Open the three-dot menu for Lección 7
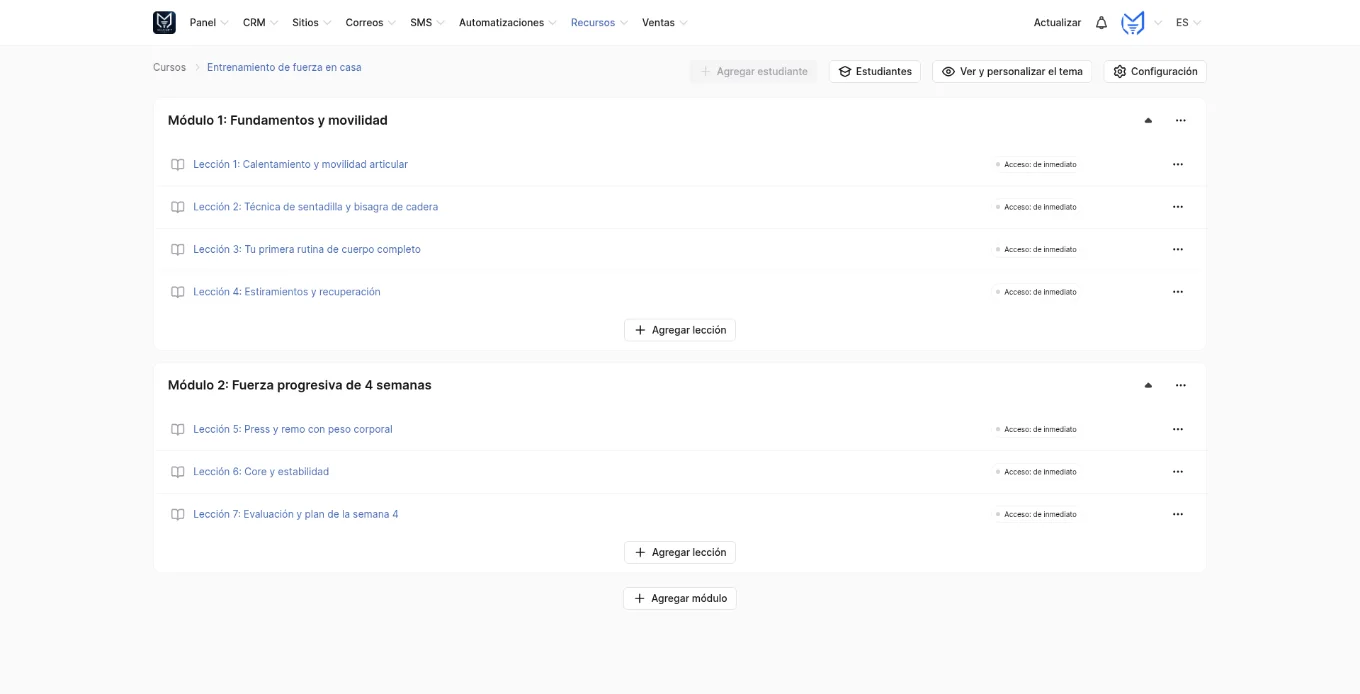Screen dimensions: 1360x694 (x=1178, y=514)
